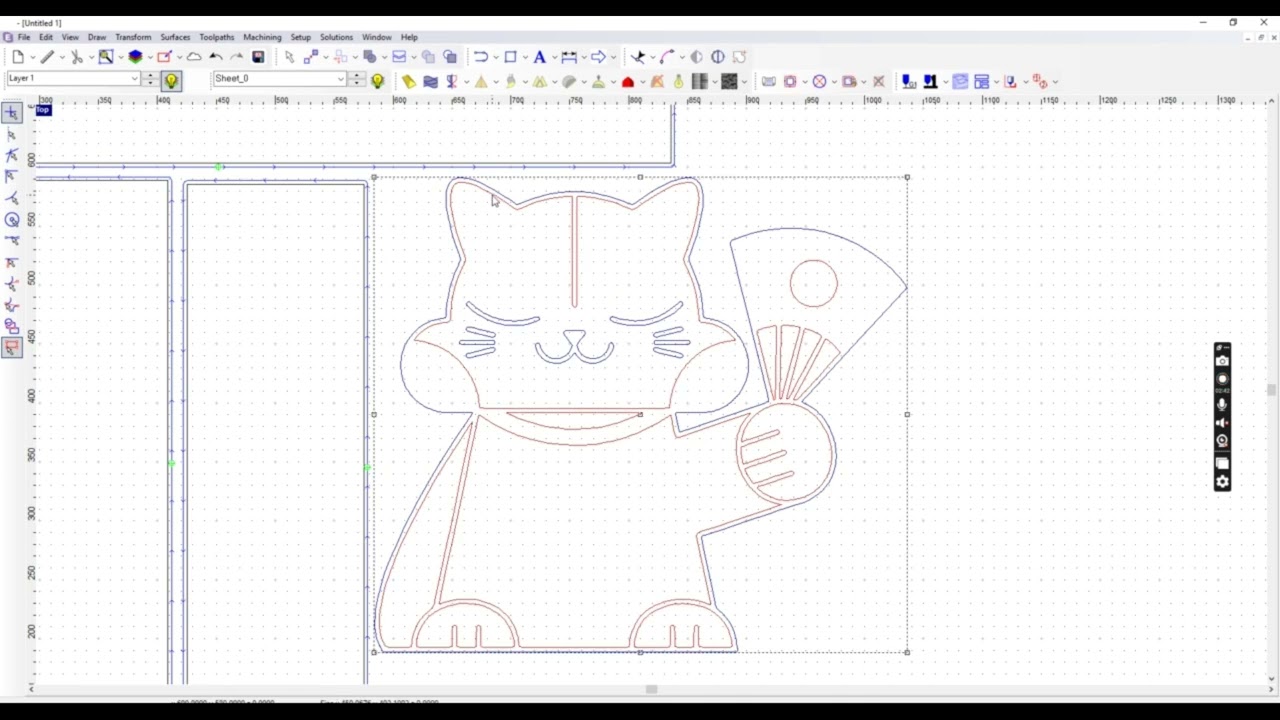Expand the dropdown arrow next to Text tool
Image resolution: width=1280 pixels, height=720 pixels.
pyautogui.click(x=555, y=57)
